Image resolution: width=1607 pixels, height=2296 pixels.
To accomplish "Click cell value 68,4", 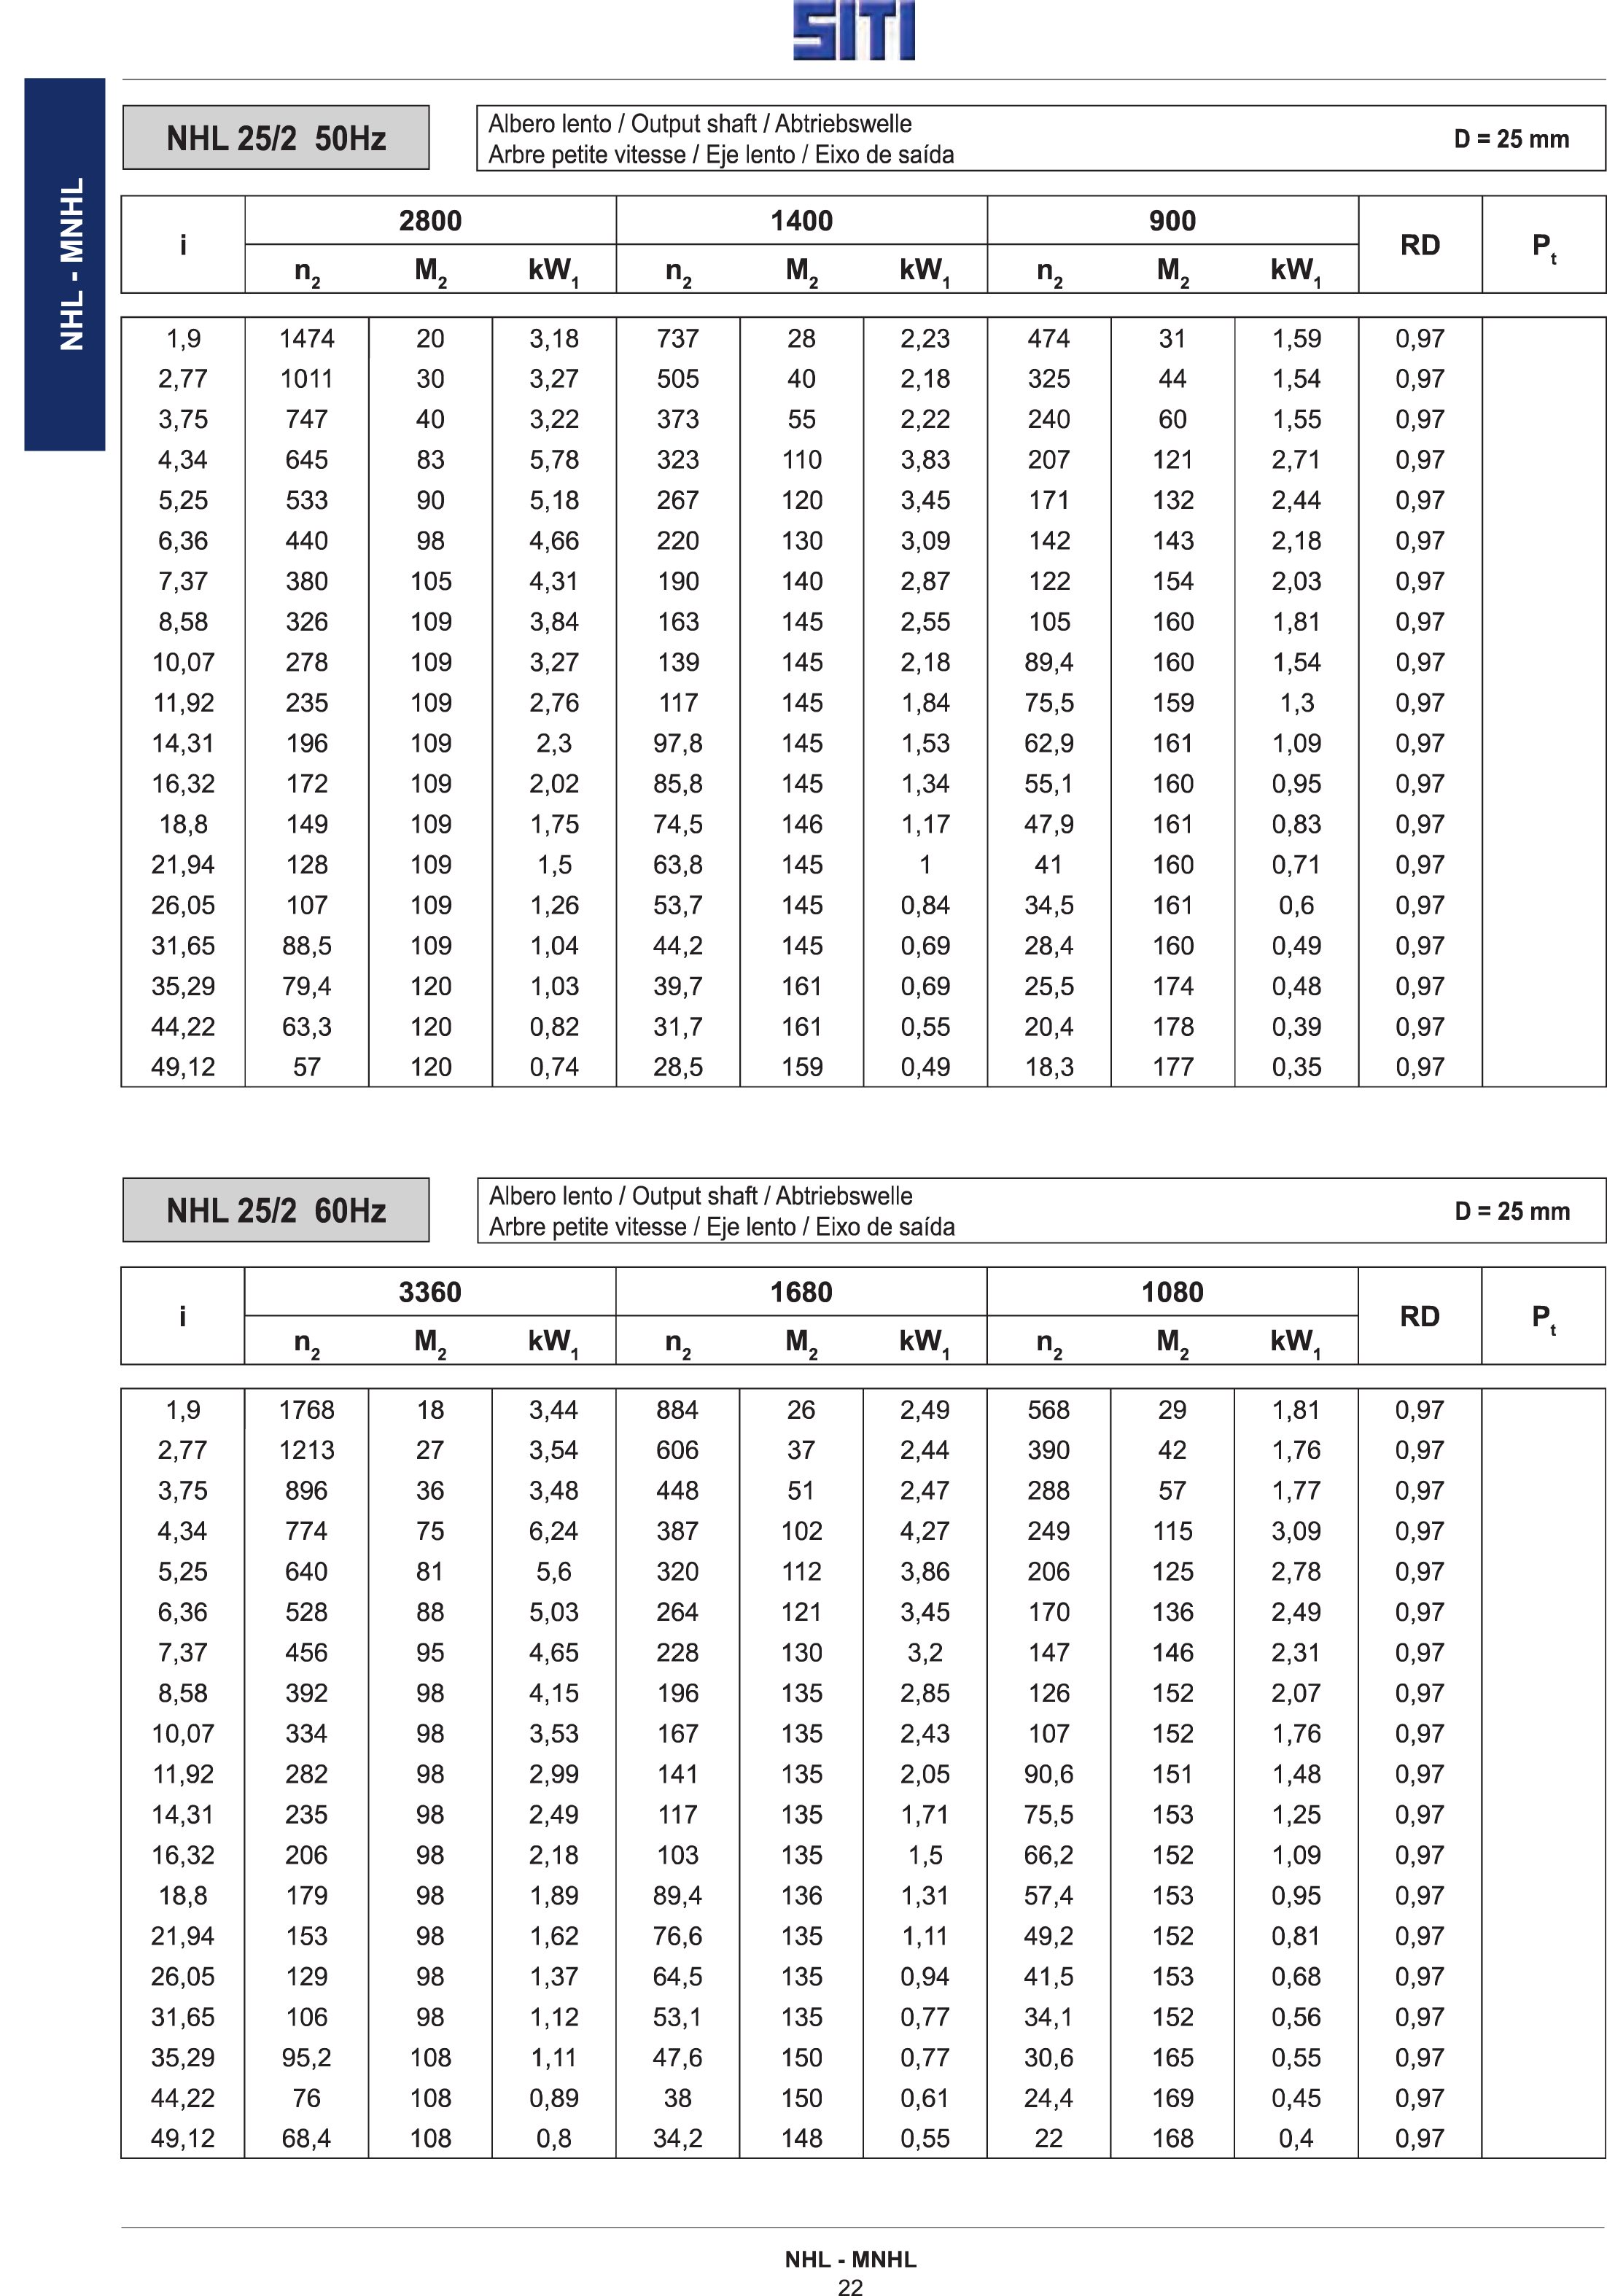I will (x=307, y=2139).
